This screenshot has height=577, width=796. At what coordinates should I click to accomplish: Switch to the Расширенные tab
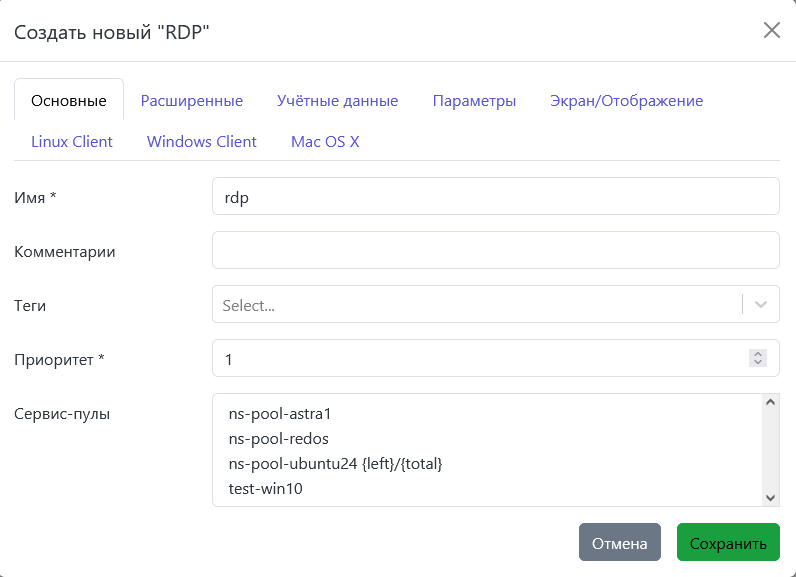191,101
